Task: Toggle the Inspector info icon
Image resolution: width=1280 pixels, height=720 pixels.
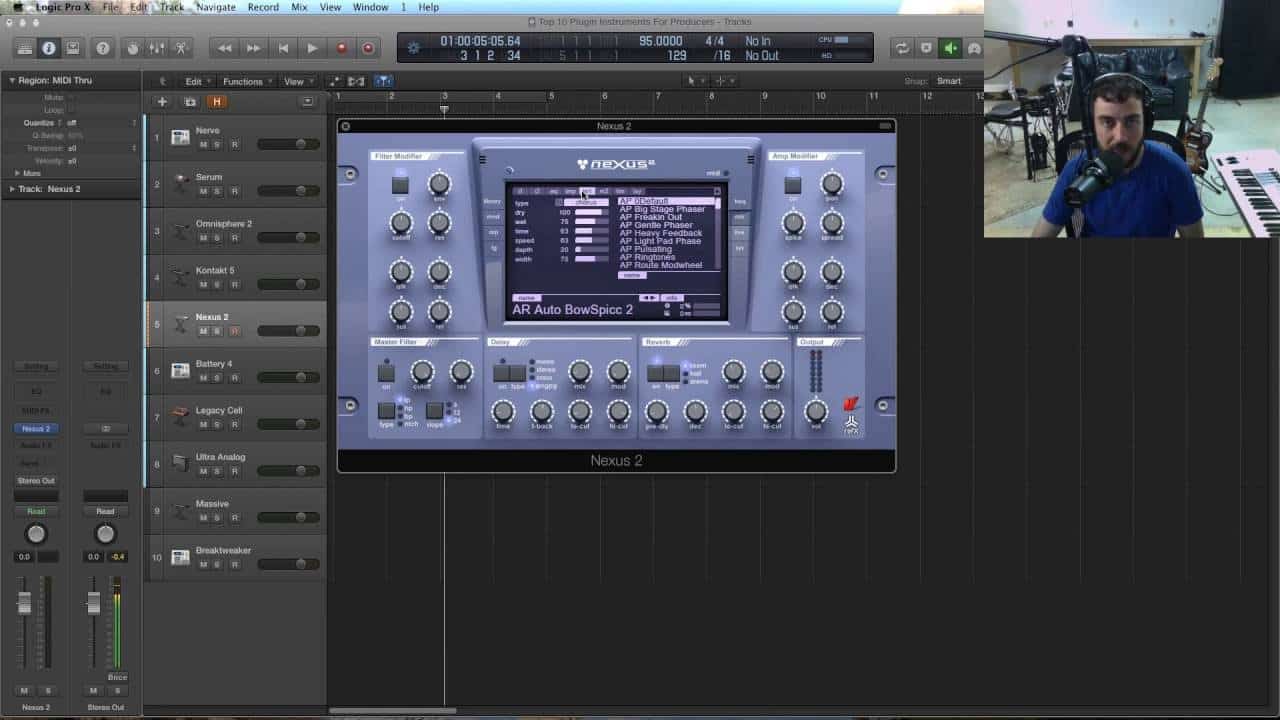Action: pyautogui.click(x=49, y=48)
